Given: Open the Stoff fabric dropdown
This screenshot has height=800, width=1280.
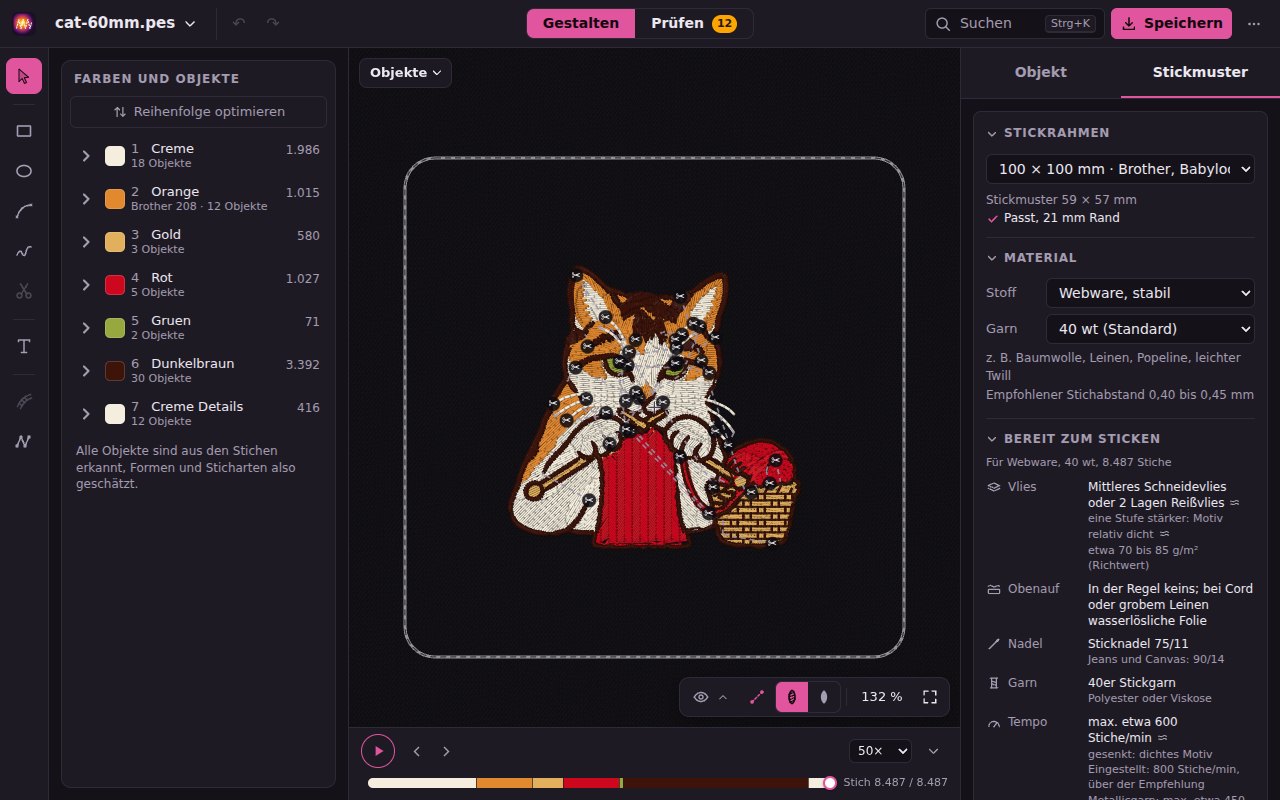Looking at the screenshot, I should (1150, 293).
